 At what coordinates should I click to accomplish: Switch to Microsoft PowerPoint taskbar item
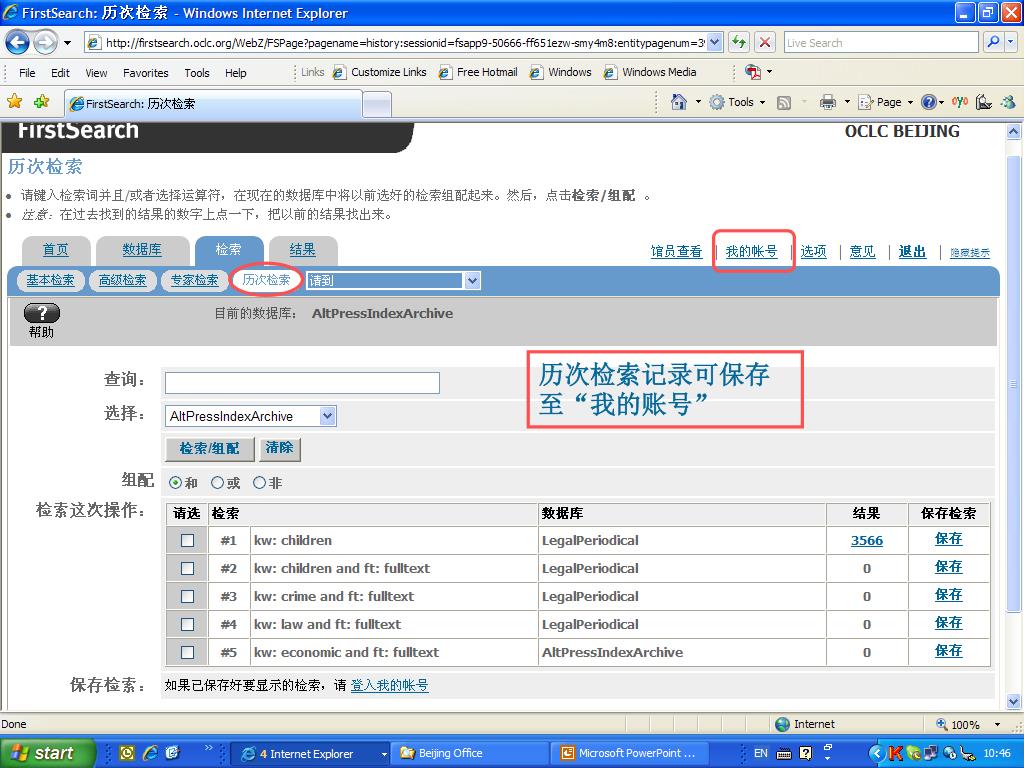coord(631,753)
